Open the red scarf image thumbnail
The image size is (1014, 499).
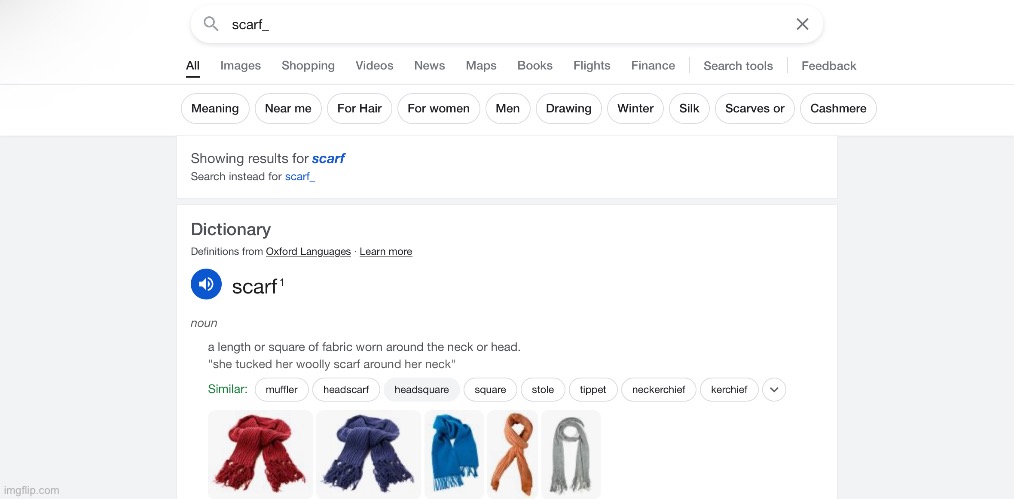(x=261, y=454)
